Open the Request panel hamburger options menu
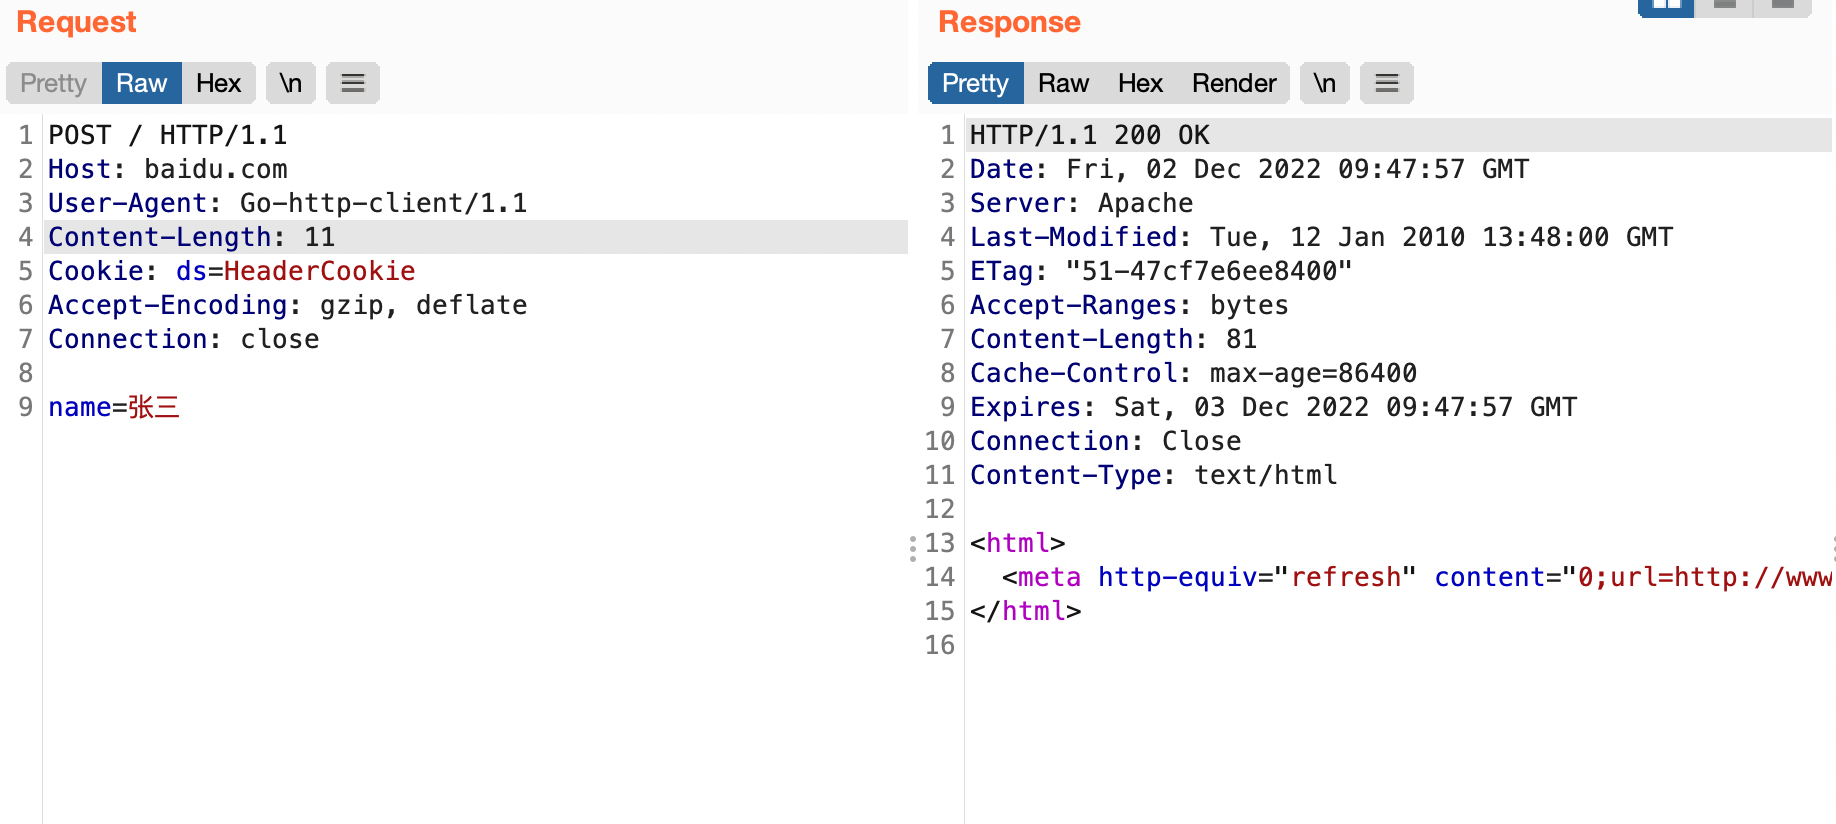1836x824 pixels. click(353, 83)
